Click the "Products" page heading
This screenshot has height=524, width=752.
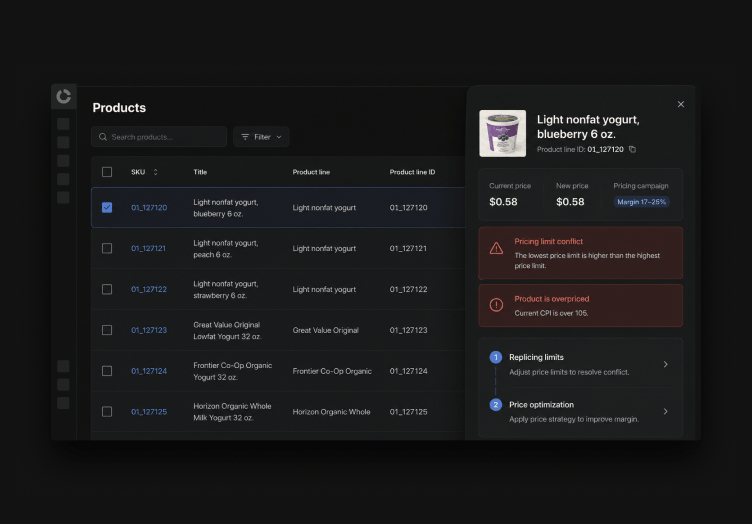pyautogui.click(x=119, y=108)
